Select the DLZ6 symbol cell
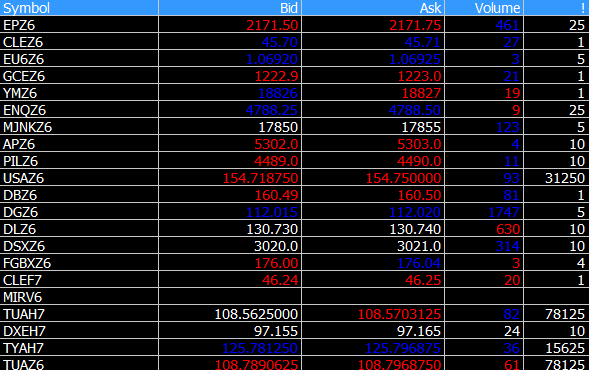This screenshot has width=589, height=370. click(79, 229)
